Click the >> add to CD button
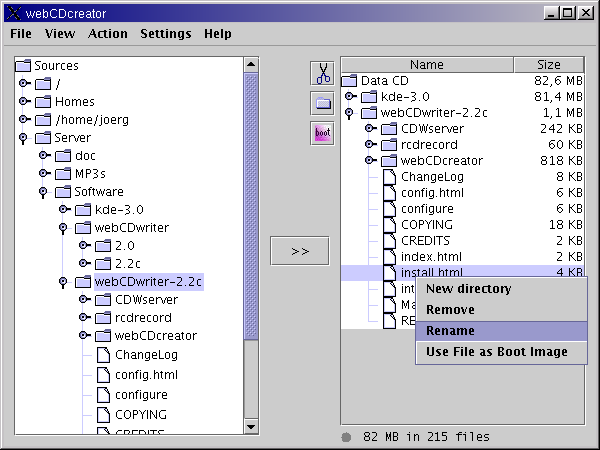The height and width of the screenshot is (450, 600). (x=300, y=251)
